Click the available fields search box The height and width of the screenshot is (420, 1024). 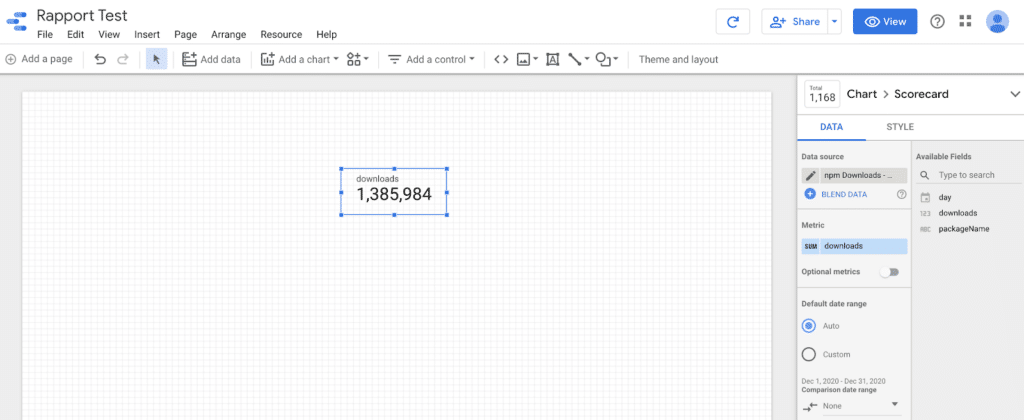[x=966, y=175]
